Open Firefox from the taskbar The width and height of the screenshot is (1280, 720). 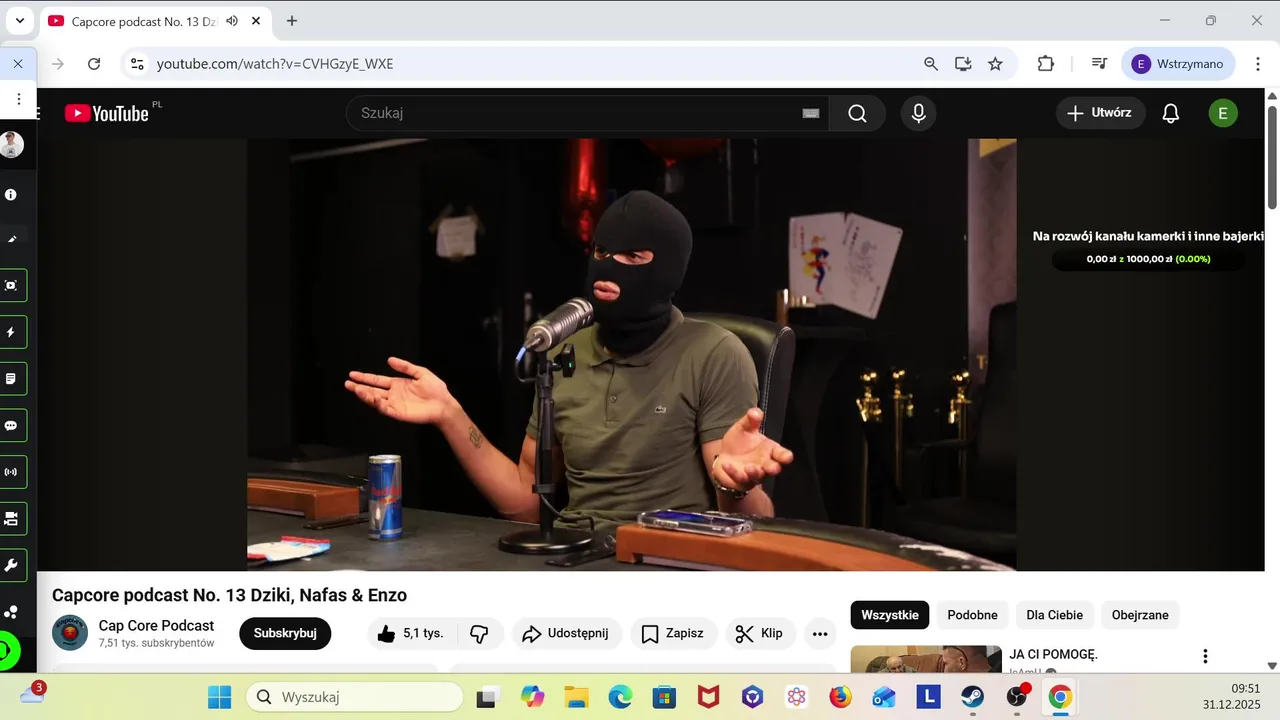[840, 697]
